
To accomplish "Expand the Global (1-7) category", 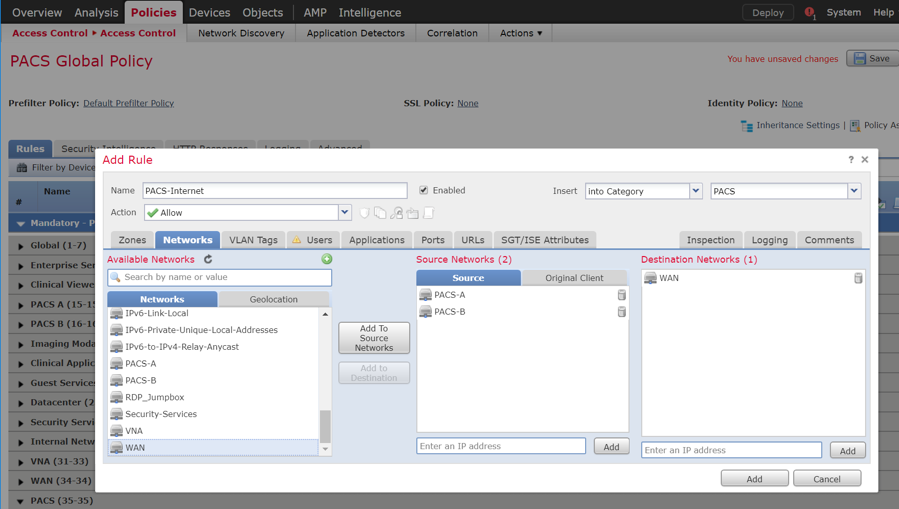I will pyautogui.click(x=21, y=246).
